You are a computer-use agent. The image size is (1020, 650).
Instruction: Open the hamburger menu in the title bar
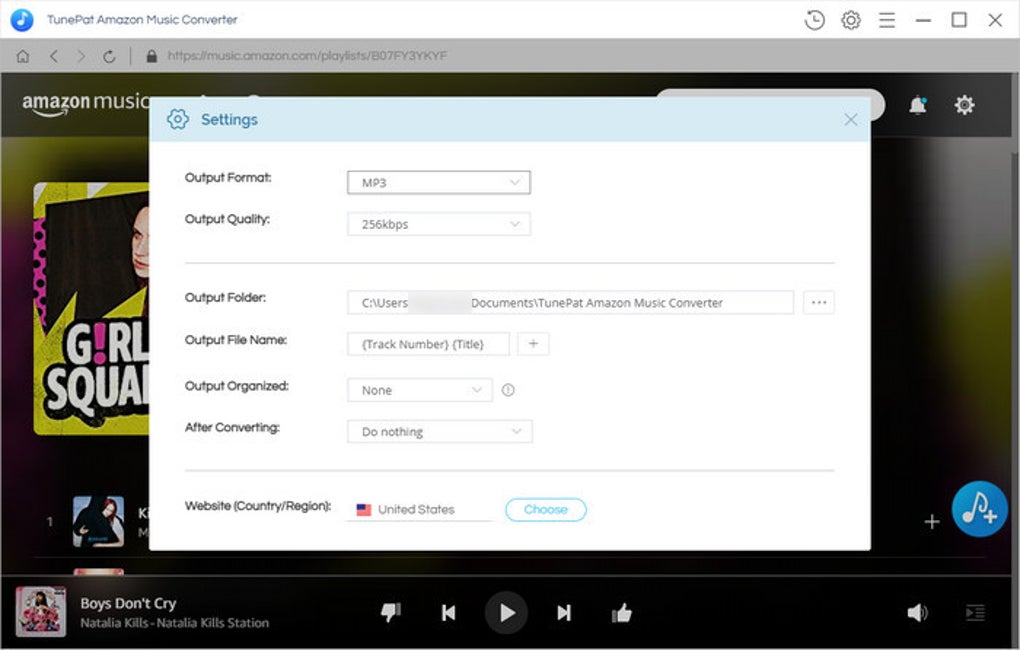coord(886,19)
